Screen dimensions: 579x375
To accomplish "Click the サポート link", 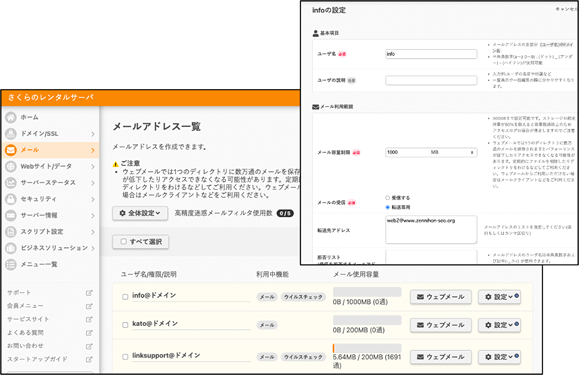I will click(19, 293).
